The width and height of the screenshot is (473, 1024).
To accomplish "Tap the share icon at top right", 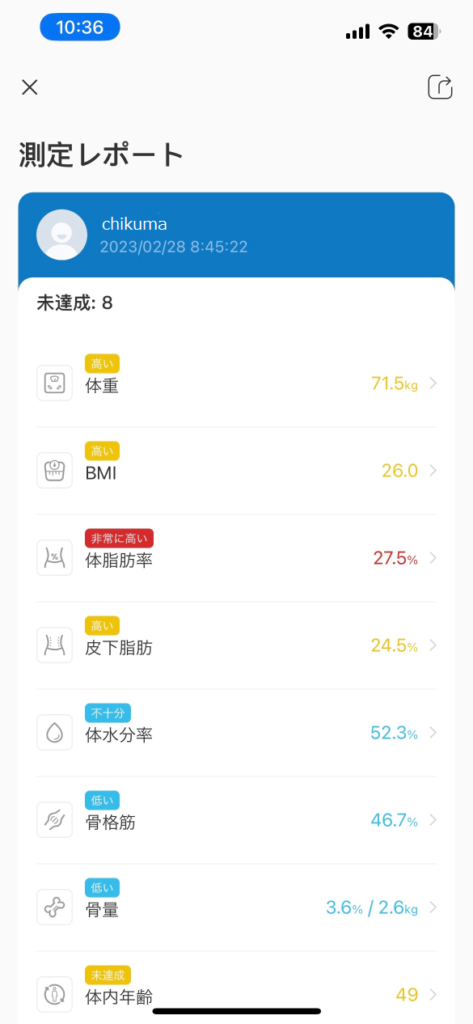I will coord(440,87).
